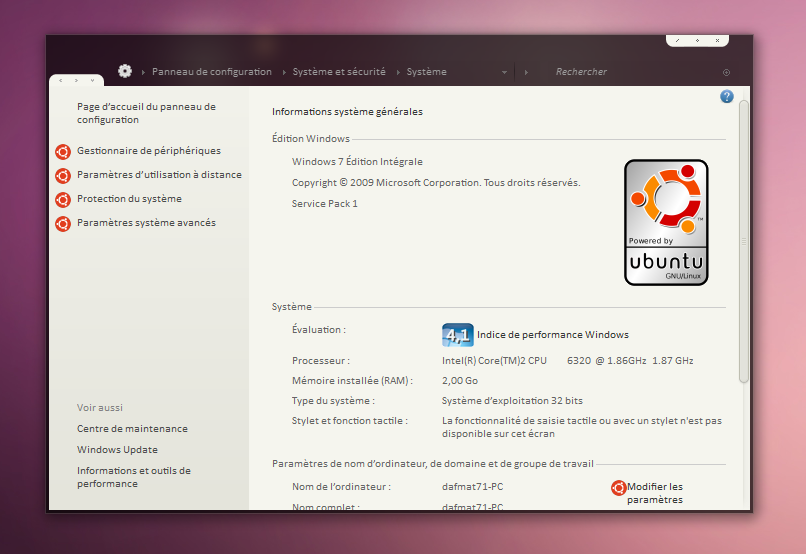
Task: Click the refresh arrow beside address dropdown
Action: [526, 72]
